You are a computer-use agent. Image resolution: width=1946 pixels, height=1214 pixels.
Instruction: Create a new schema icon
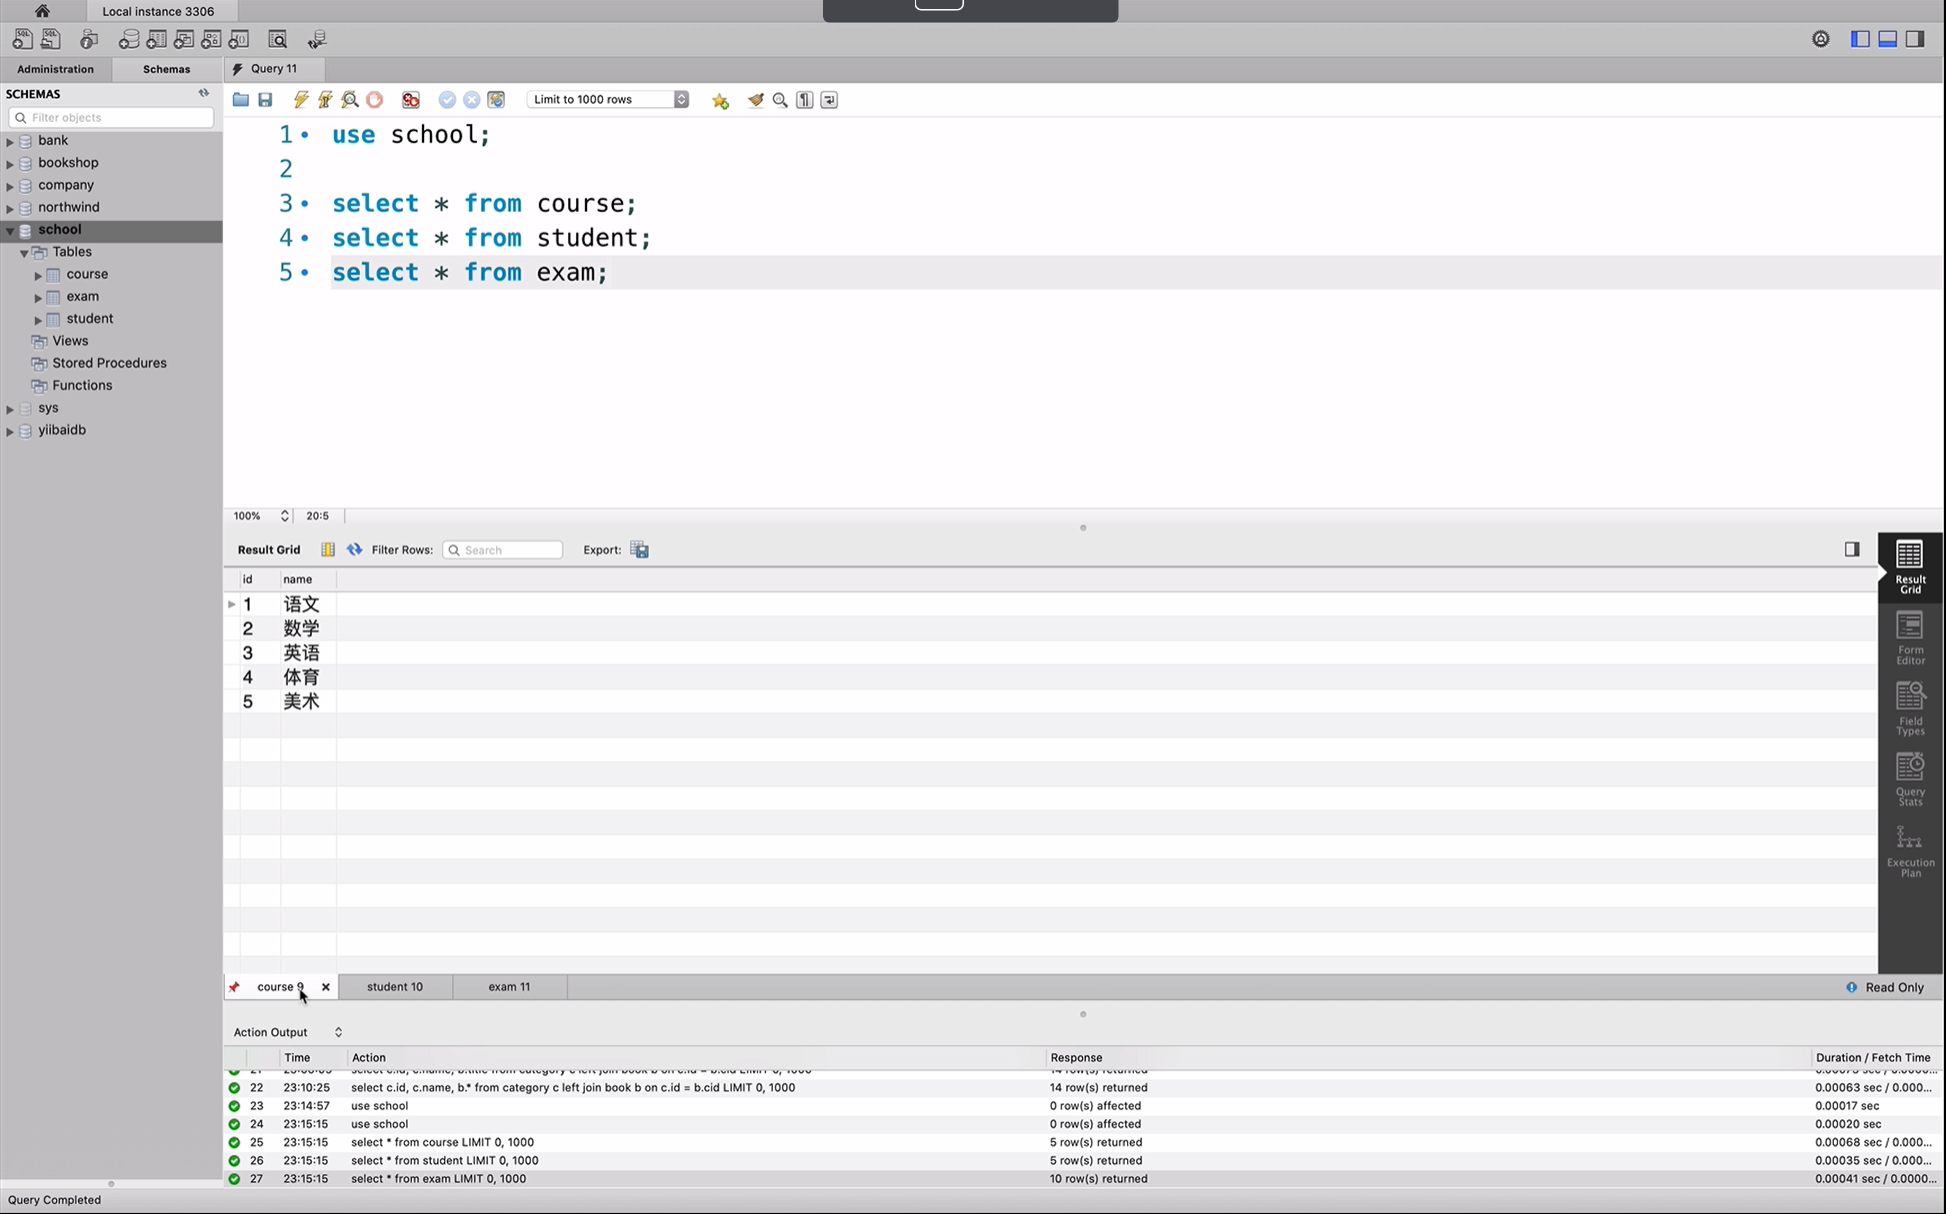click(129, 39)
